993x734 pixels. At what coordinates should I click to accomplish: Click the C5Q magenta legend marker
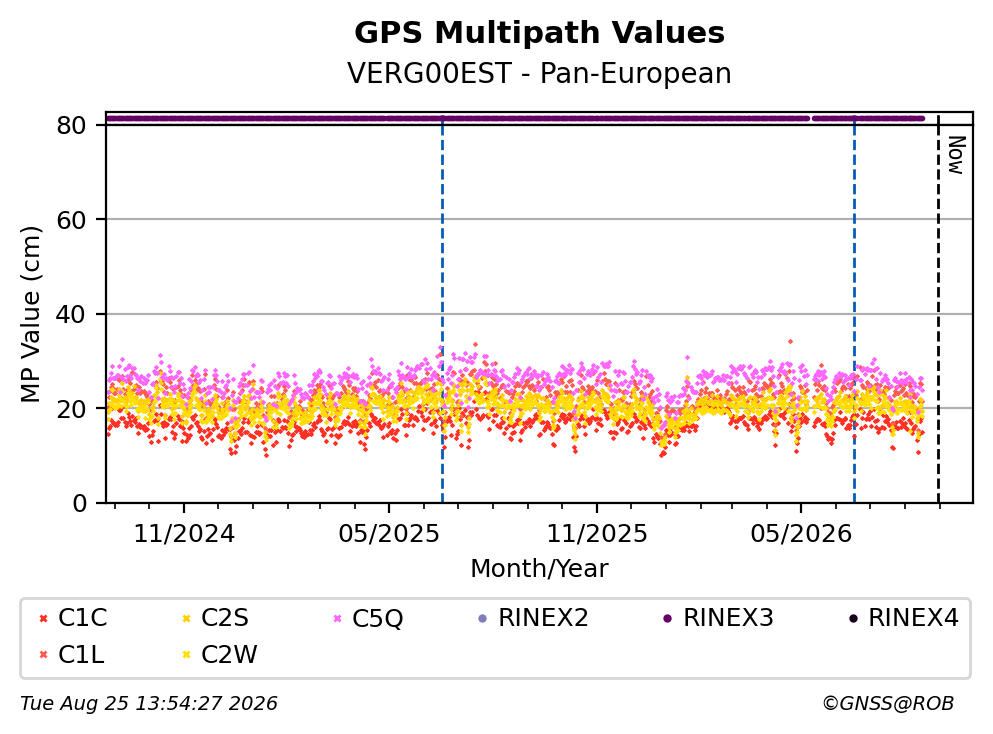[x=337, y=619]
